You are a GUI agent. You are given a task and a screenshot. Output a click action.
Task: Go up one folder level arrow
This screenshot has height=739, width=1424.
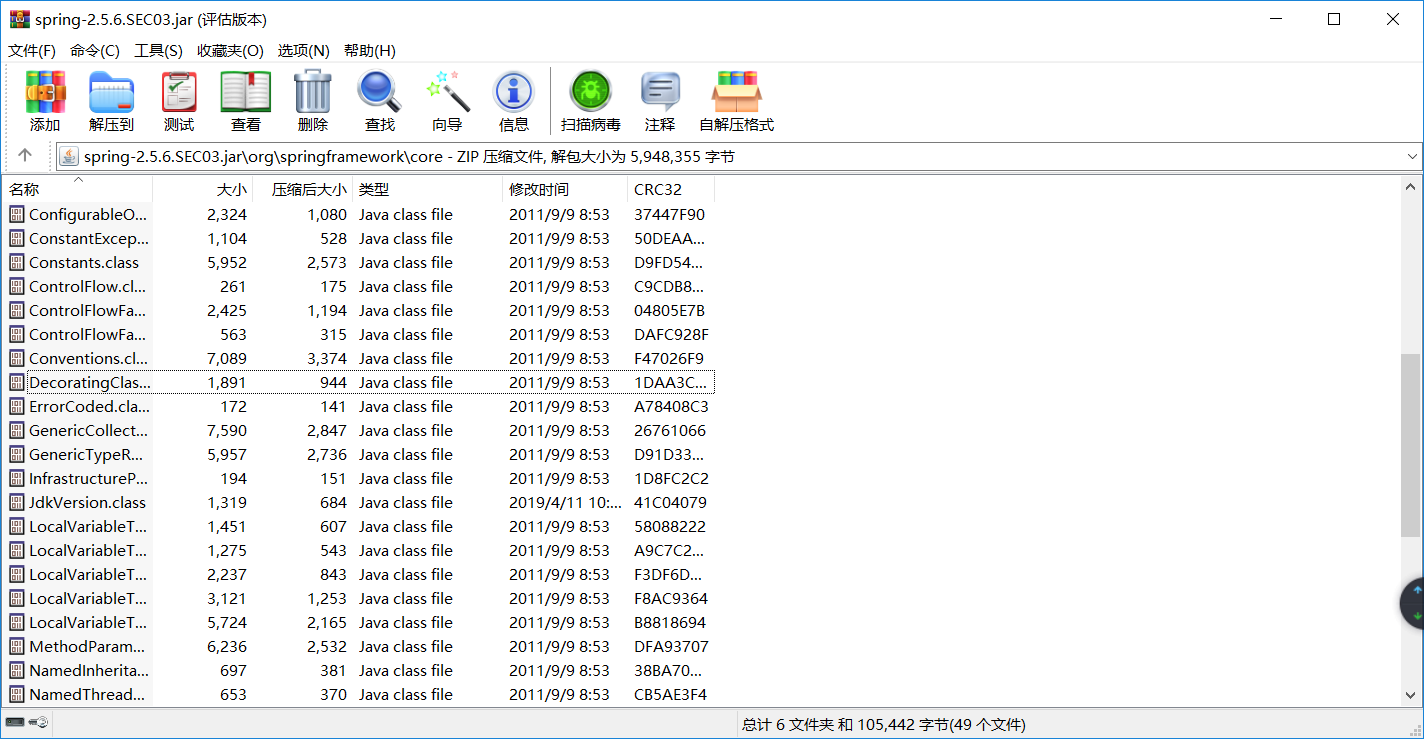(25, 156)
